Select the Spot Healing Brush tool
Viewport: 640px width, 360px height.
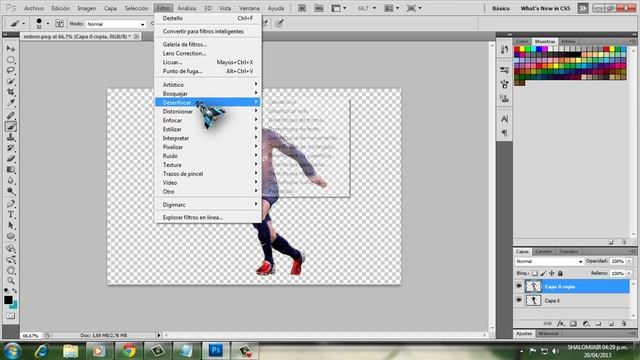pos(11,116)
